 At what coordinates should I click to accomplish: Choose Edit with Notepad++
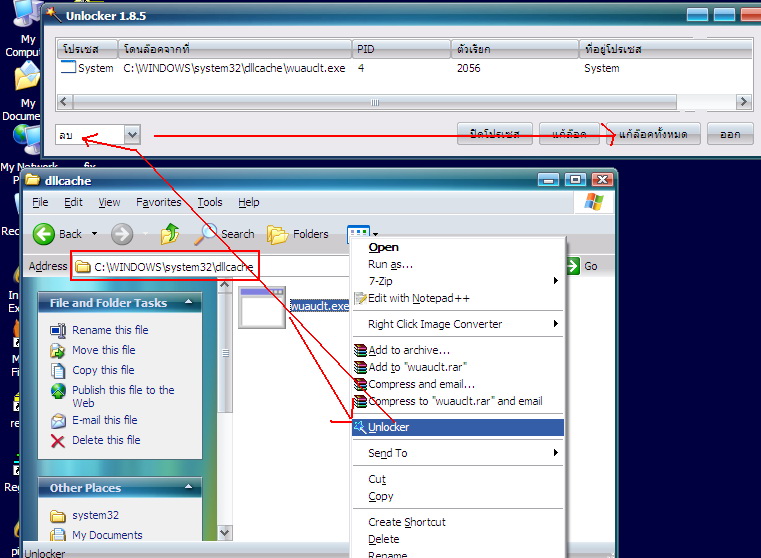click(x=458, y=298)
